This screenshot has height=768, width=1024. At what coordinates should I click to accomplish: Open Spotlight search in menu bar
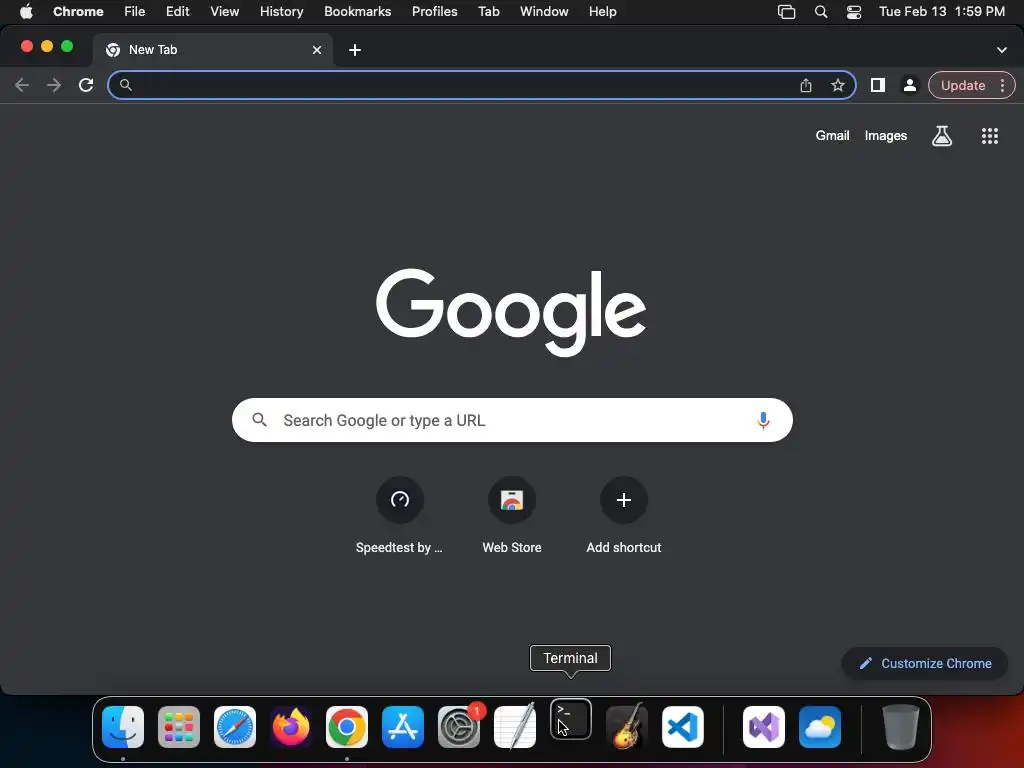click(821, 12)
